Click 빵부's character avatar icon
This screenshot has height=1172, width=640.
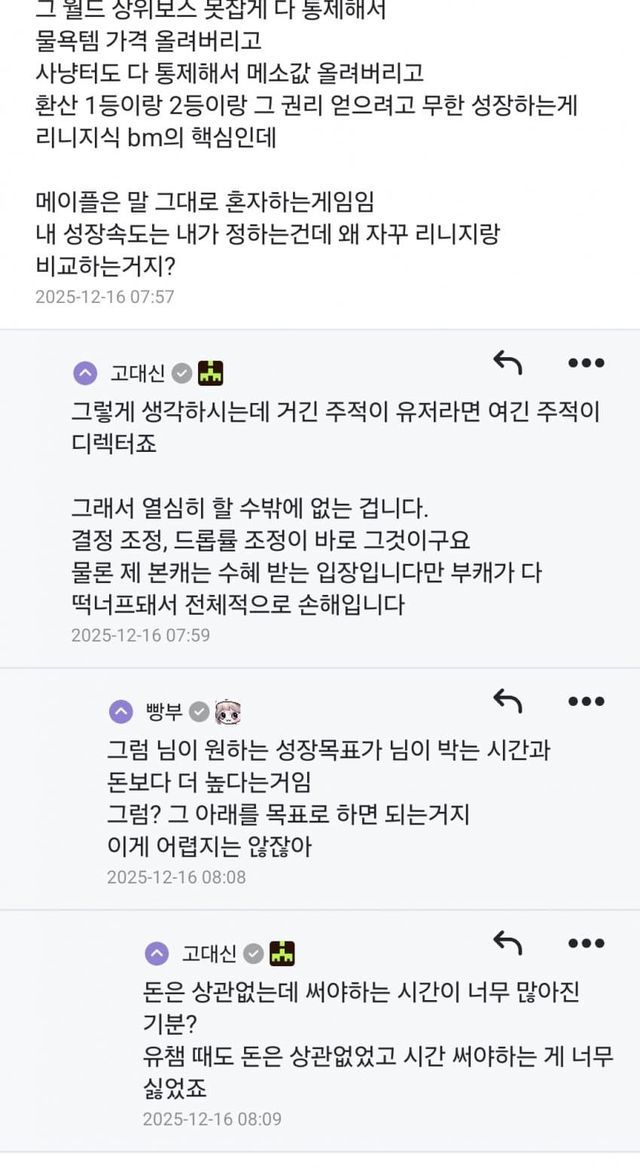[x=228, y=712]
